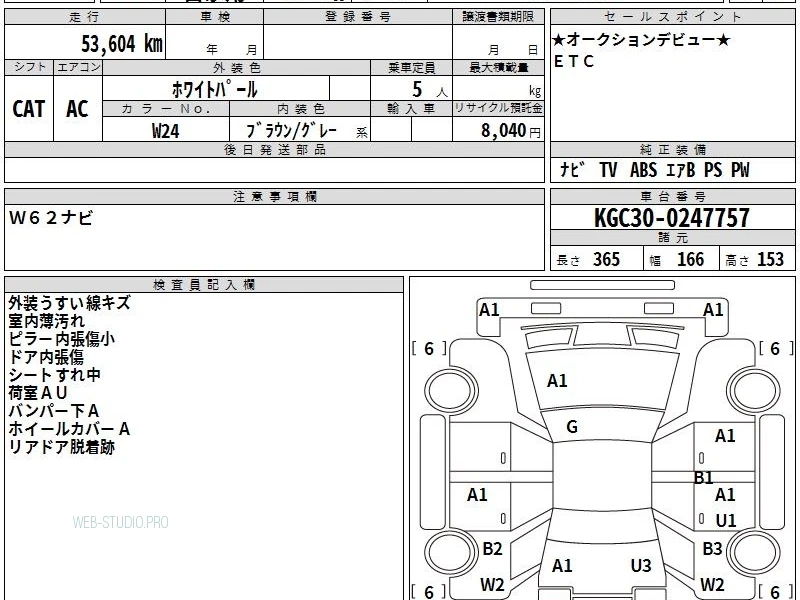Select the エアB equipment entry

pos(681,169)
